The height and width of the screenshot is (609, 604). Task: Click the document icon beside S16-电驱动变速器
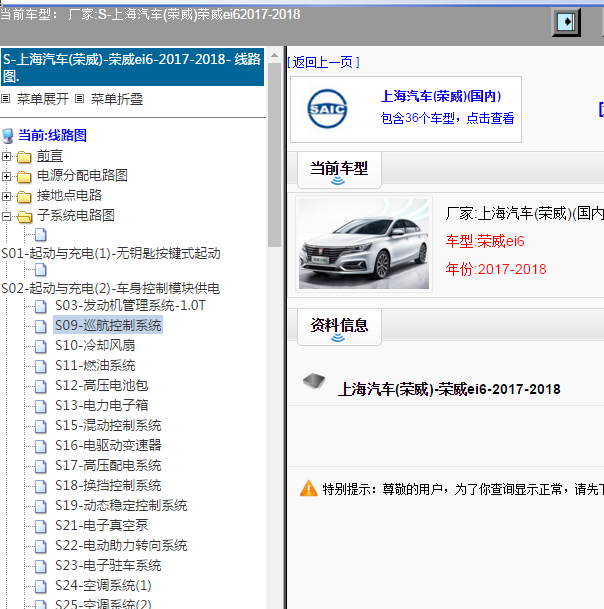tap(40, 446)
